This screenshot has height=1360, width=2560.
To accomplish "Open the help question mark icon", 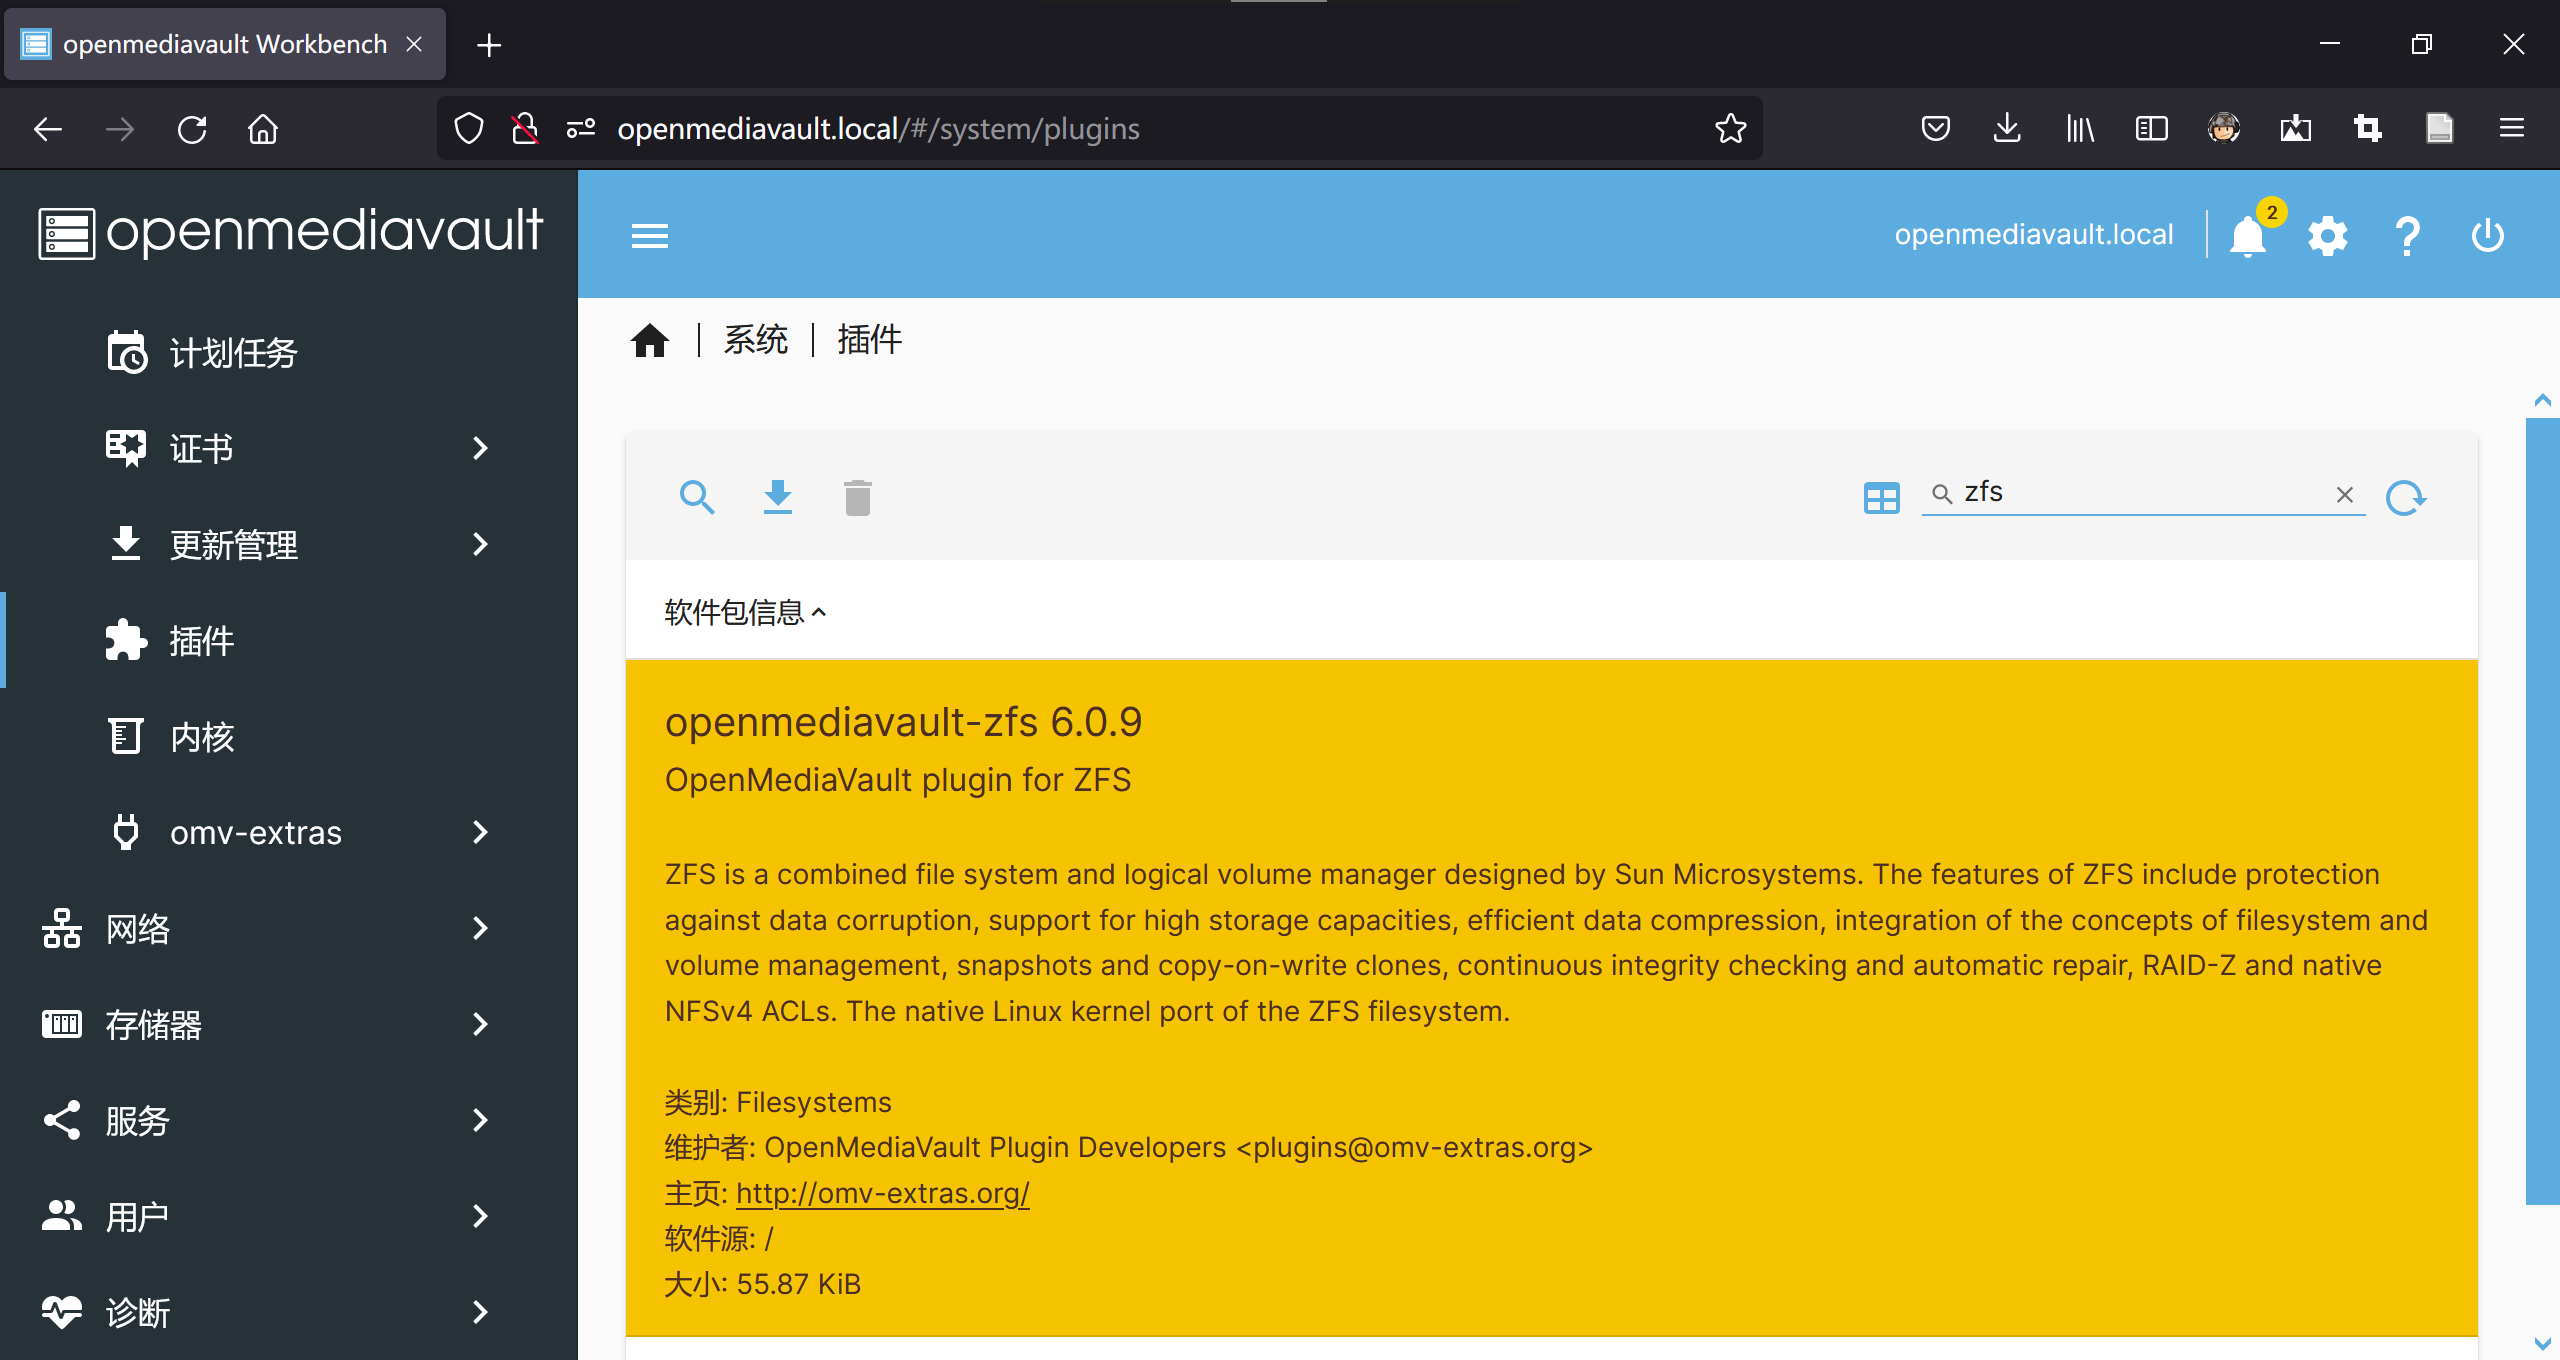I will pyautogui.click(x=2407, y=237).
